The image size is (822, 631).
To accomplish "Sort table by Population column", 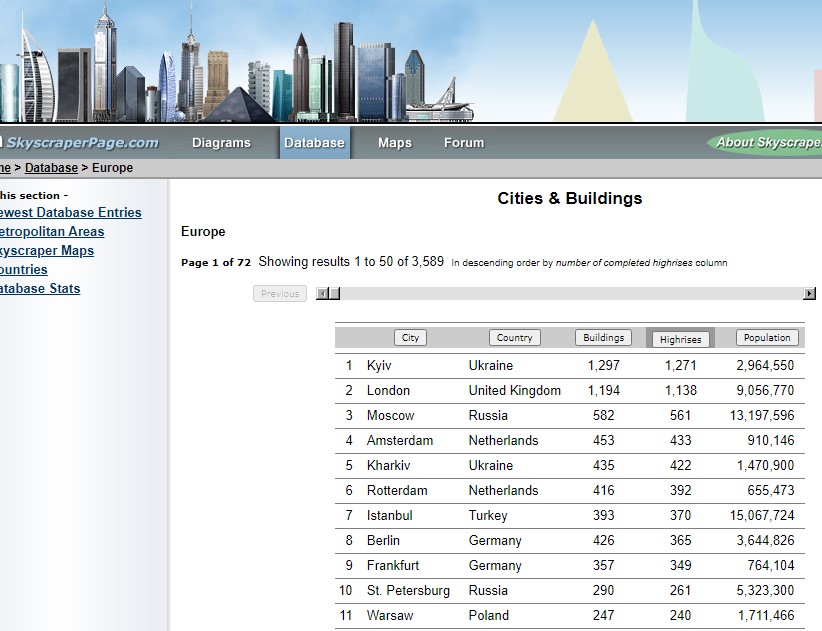I will pos(767,338).
